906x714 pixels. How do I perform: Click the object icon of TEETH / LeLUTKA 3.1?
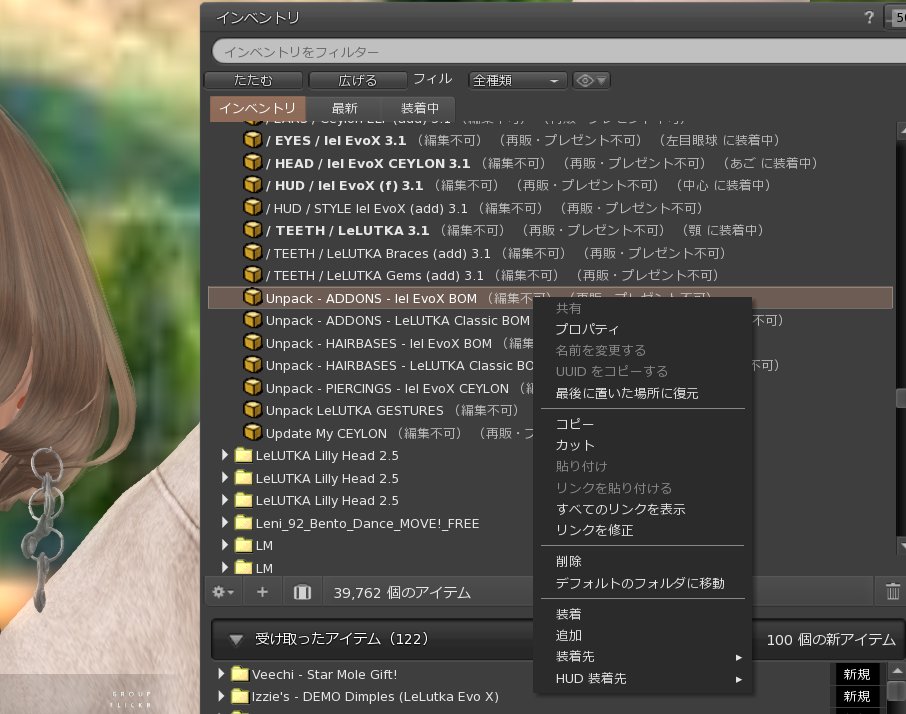(253, 230)
